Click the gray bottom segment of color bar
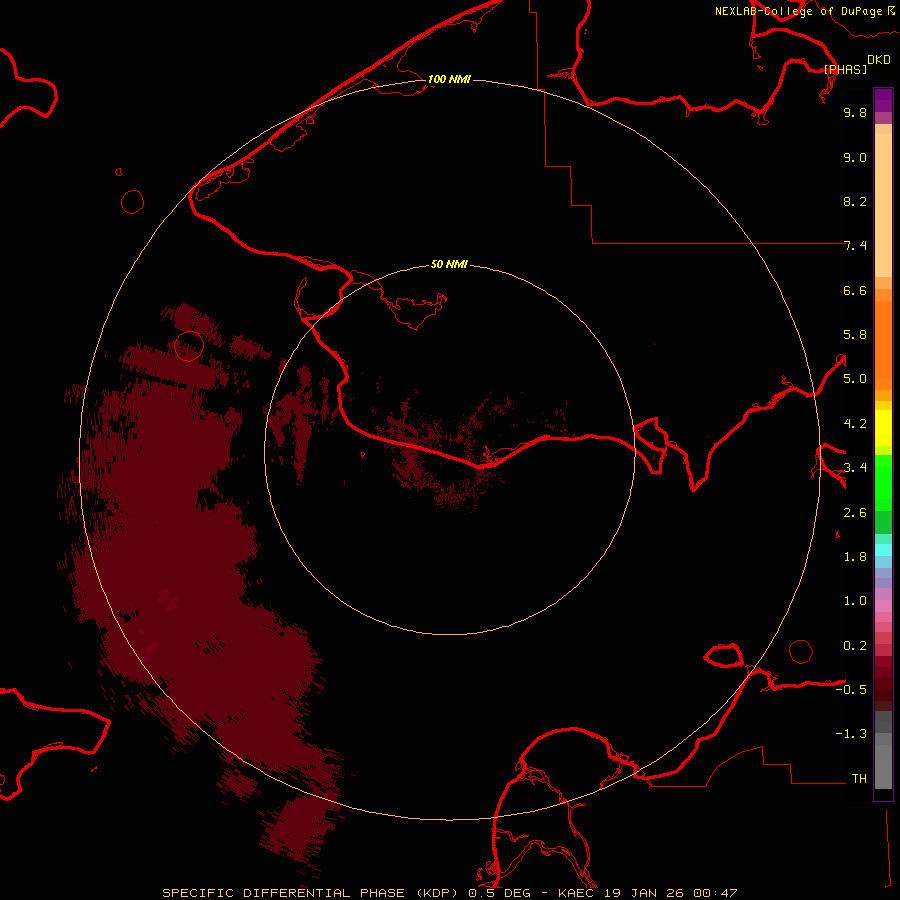The height and width of the screenshot is (900, 900). point(883,767)
